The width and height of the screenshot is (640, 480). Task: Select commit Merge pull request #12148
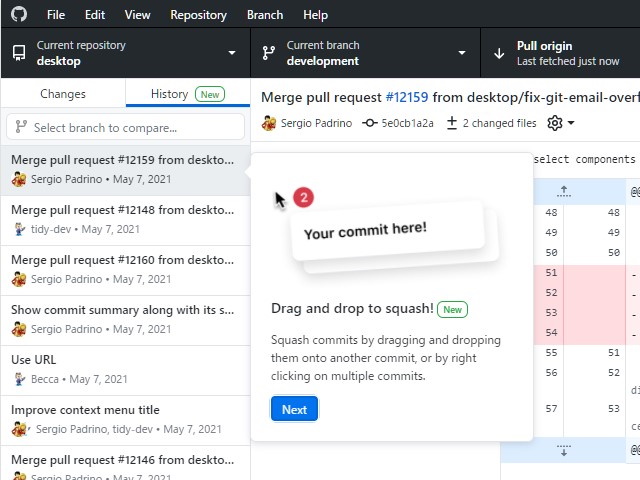tap(125, 220)
